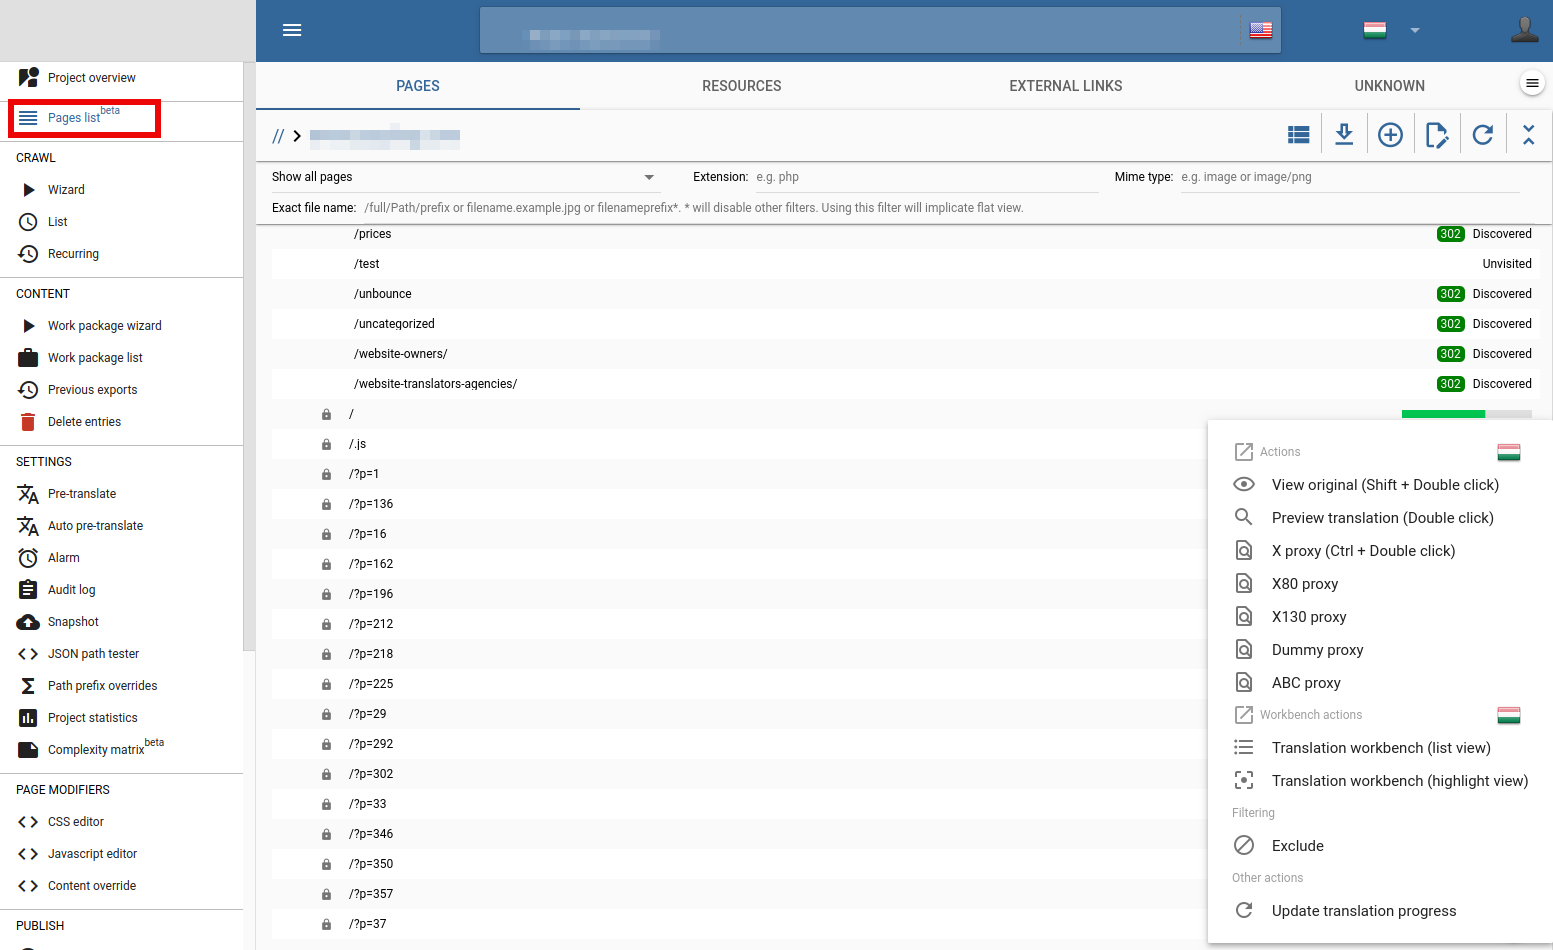Switch to the RESOURCES tab
Image resolution: width=1553 pixels, height=950 pixels.
click(x=742, y=86)
